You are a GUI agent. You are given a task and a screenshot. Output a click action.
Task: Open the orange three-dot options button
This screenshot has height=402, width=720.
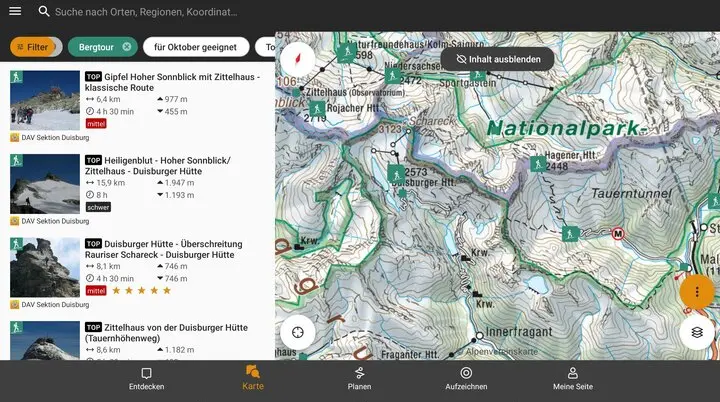point(696,291)
